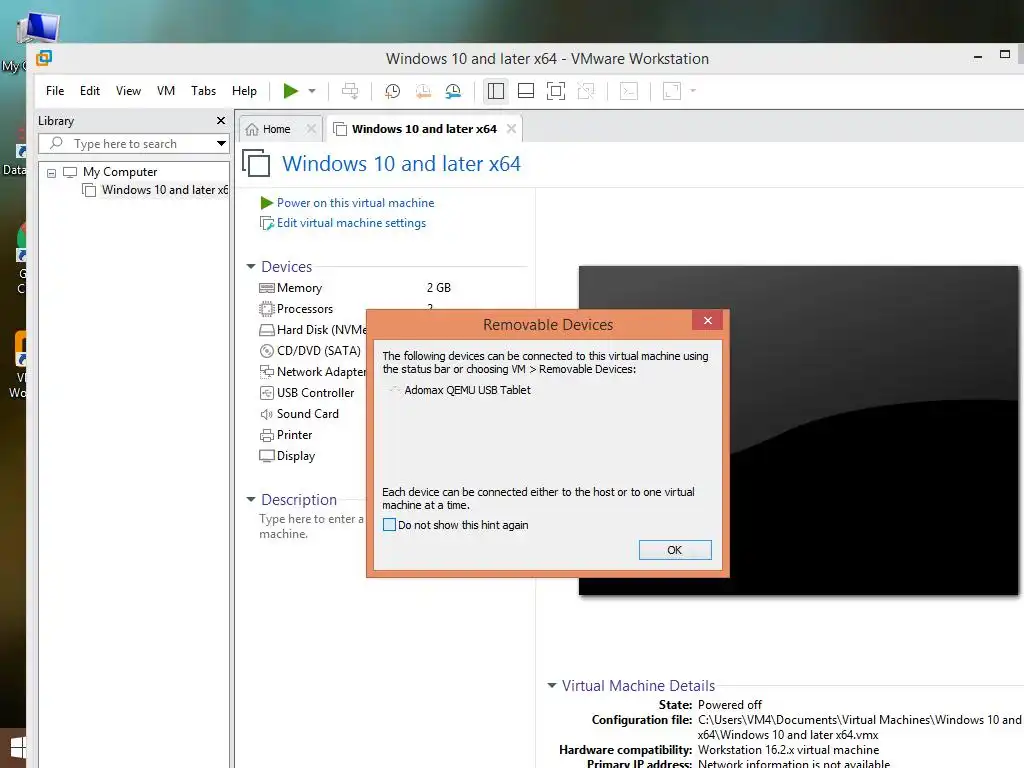Select the Hard Disk (NVMe) device
This screenshot has height=768, width=1024.
click(313, 330)
